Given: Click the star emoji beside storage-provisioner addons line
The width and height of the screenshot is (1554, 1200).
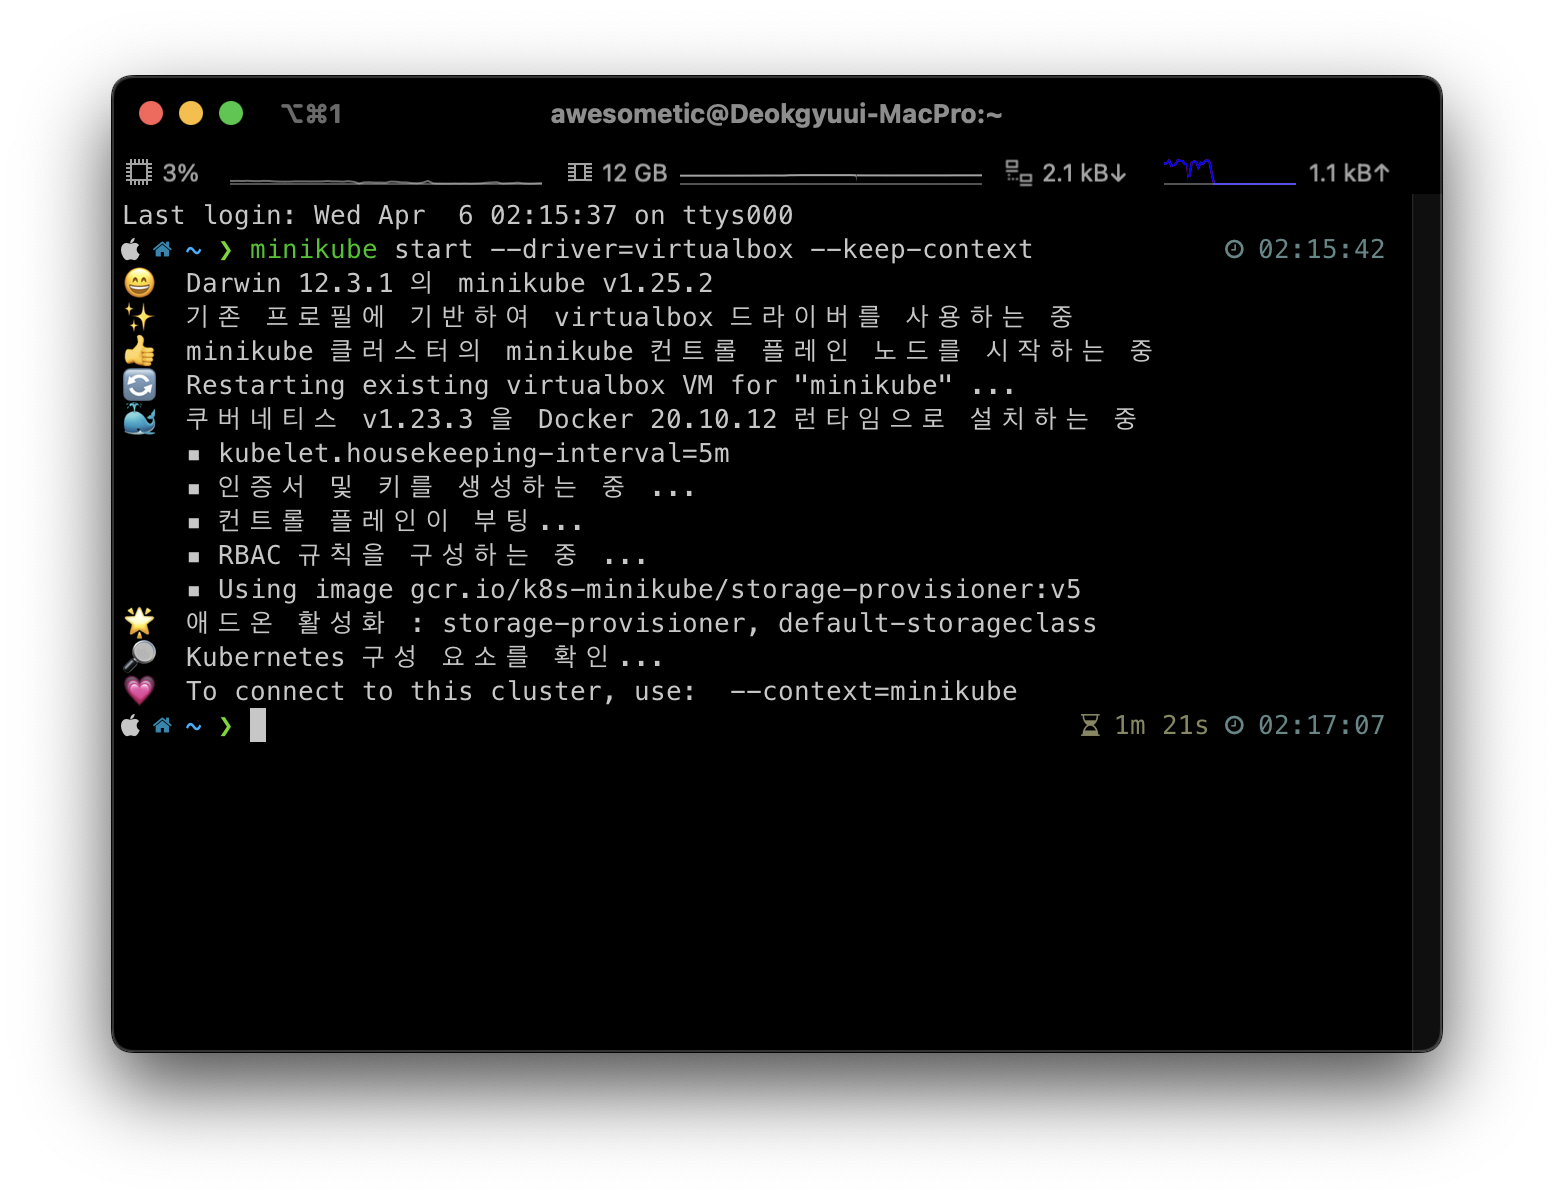Looking at the screenshot, I should coord(140,623).
